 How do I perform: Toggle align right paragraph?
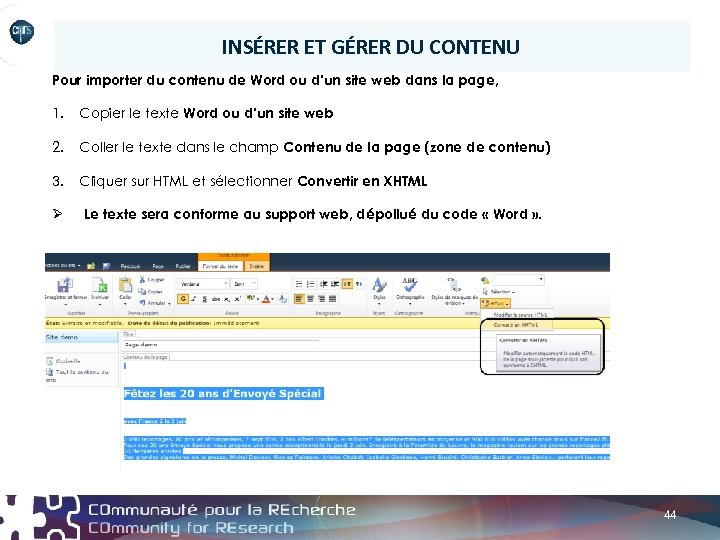pyautogui.click(x=321, y=299)
